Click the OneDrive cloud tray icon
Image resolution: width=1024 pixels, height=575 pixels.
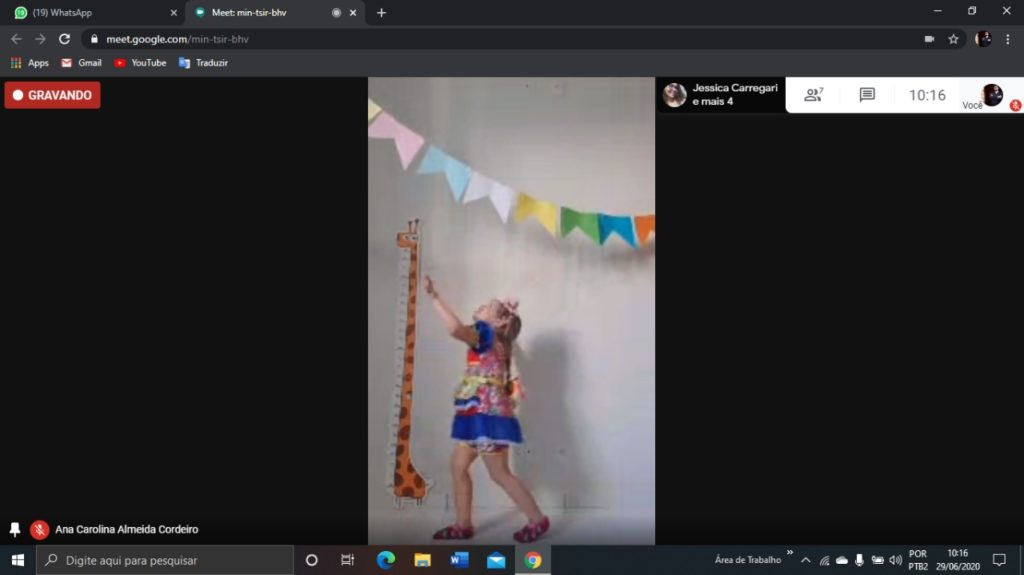click(842, 560)
